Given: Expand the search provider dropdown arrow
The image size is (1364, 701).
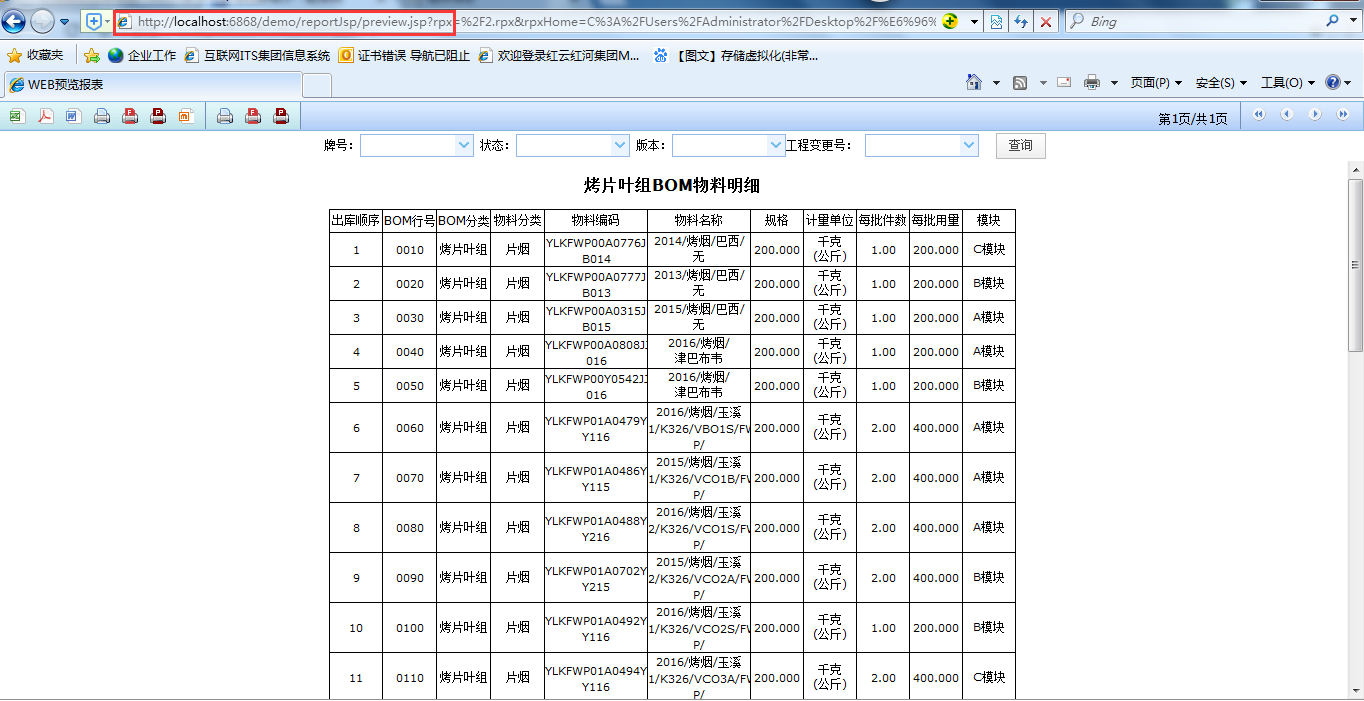Looking at the screenshot, I should (1354, 21).
